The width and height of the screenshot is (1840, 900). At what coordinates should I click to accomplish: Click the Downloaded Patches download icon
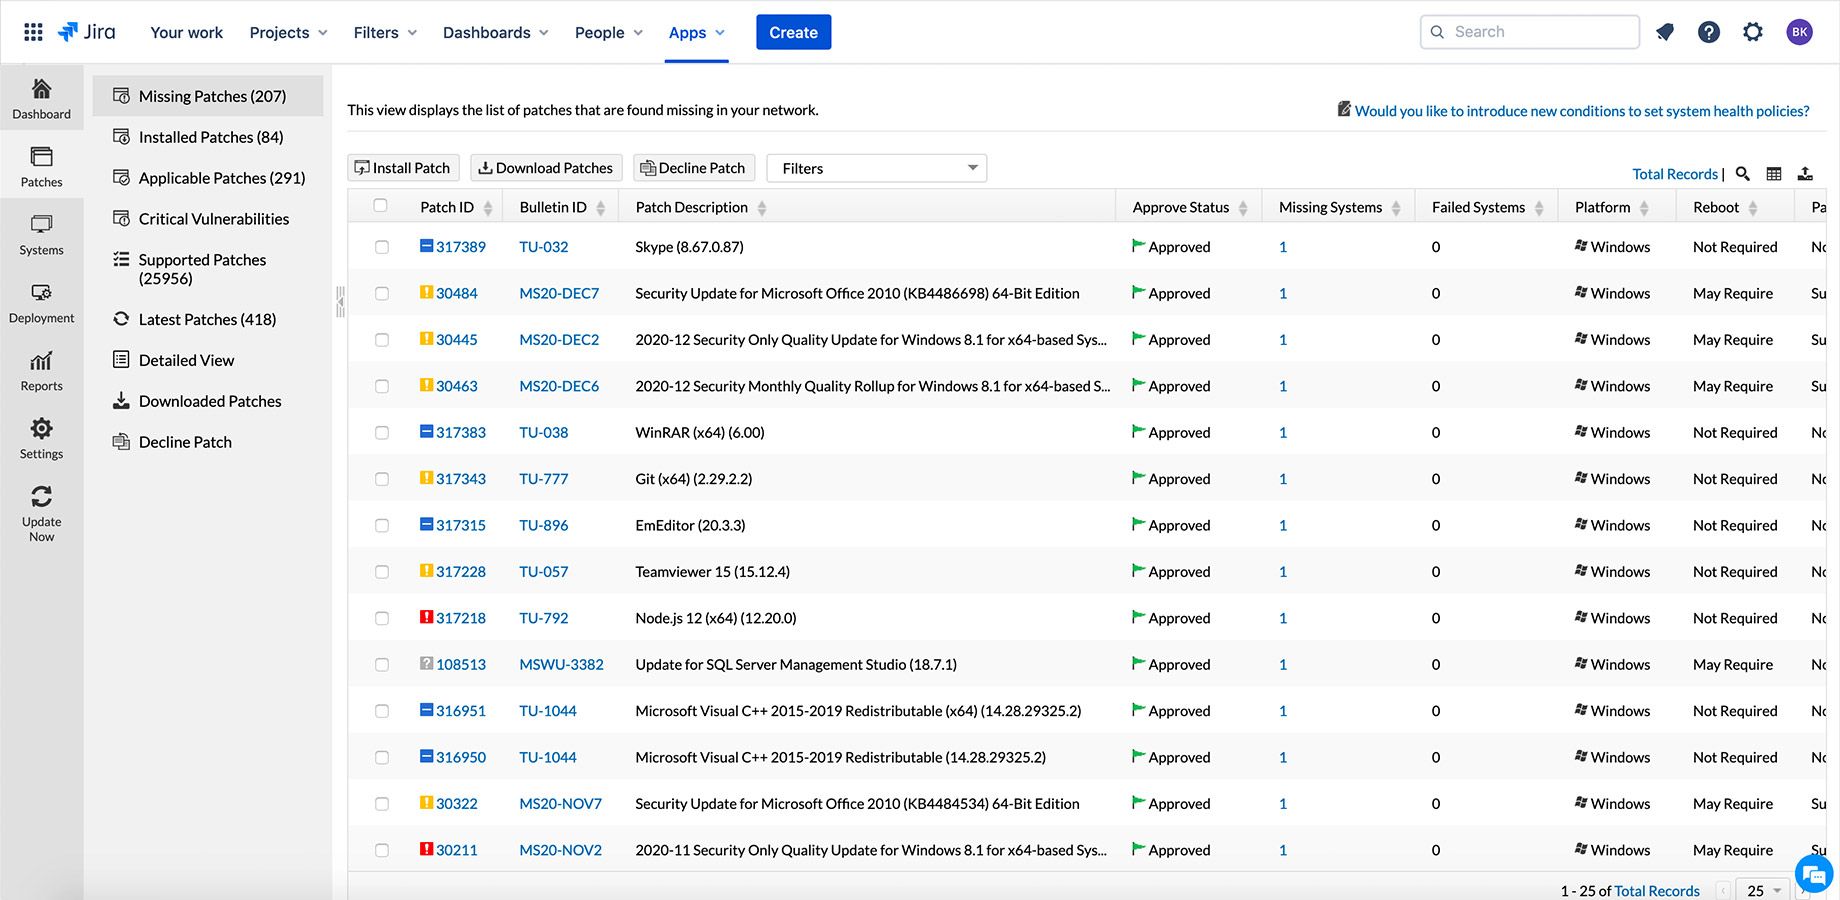pyautogui.click(x=121, y=400)
